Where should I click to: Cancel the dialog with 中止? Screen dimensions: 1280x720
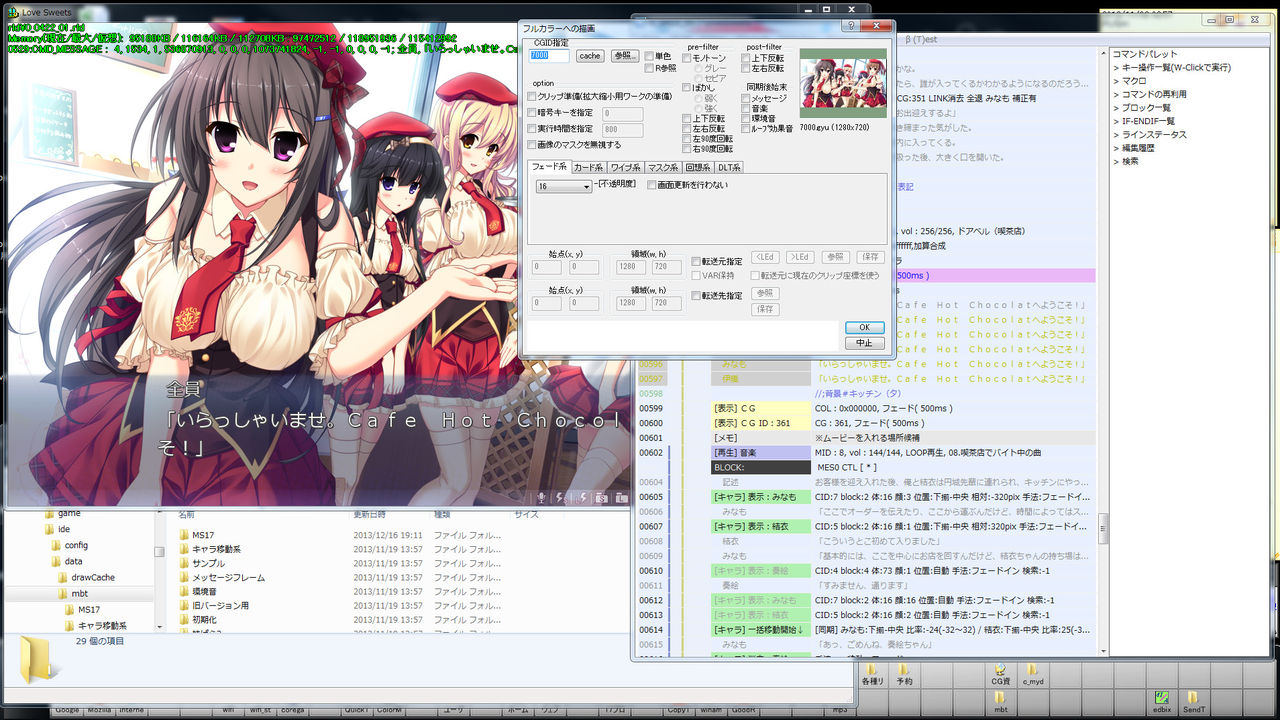[x=864, y=343]
